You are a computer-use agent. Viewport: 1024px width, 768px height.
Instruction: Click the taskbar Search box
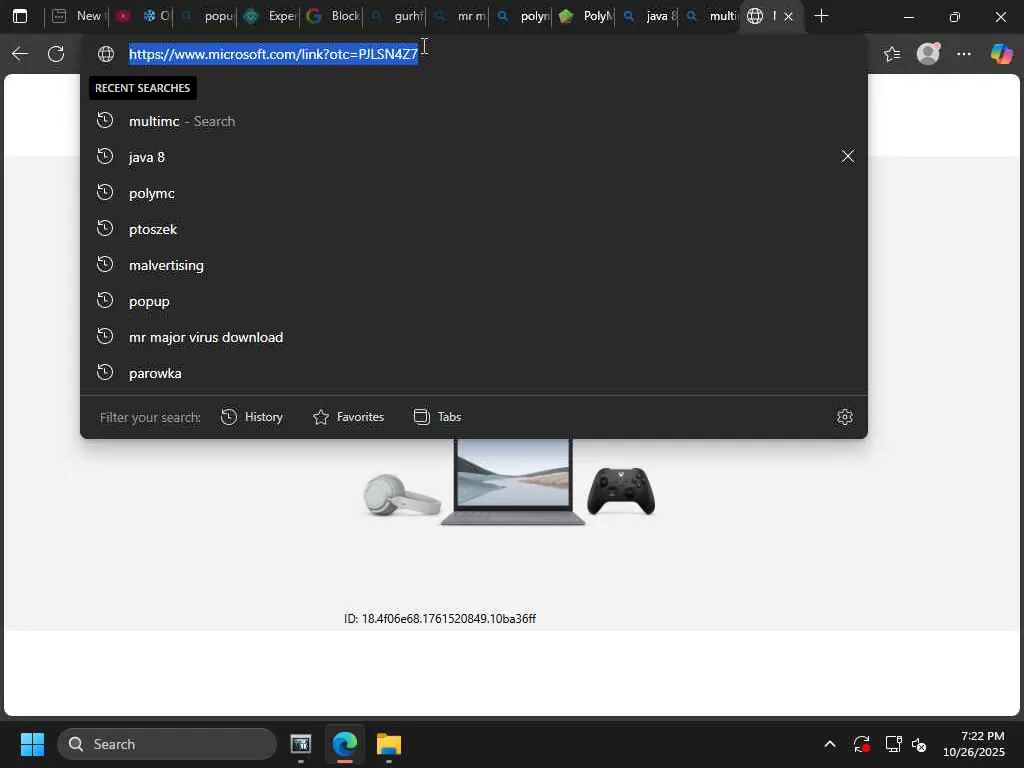(167, 744)
